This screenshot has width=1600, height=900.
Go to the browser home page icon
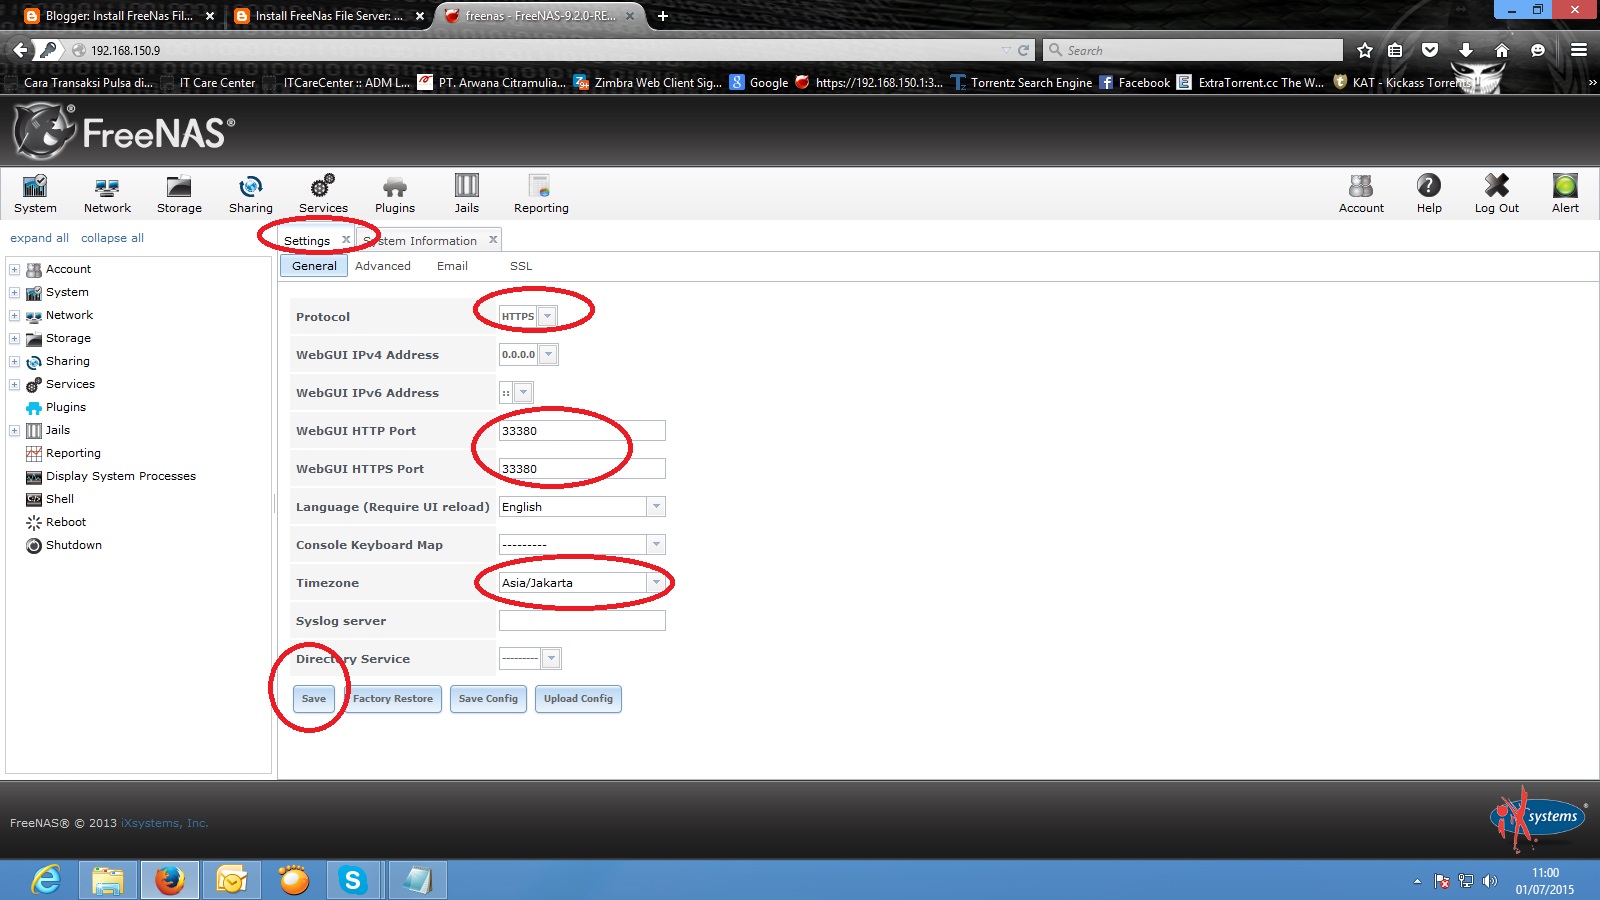[1501, 50]
